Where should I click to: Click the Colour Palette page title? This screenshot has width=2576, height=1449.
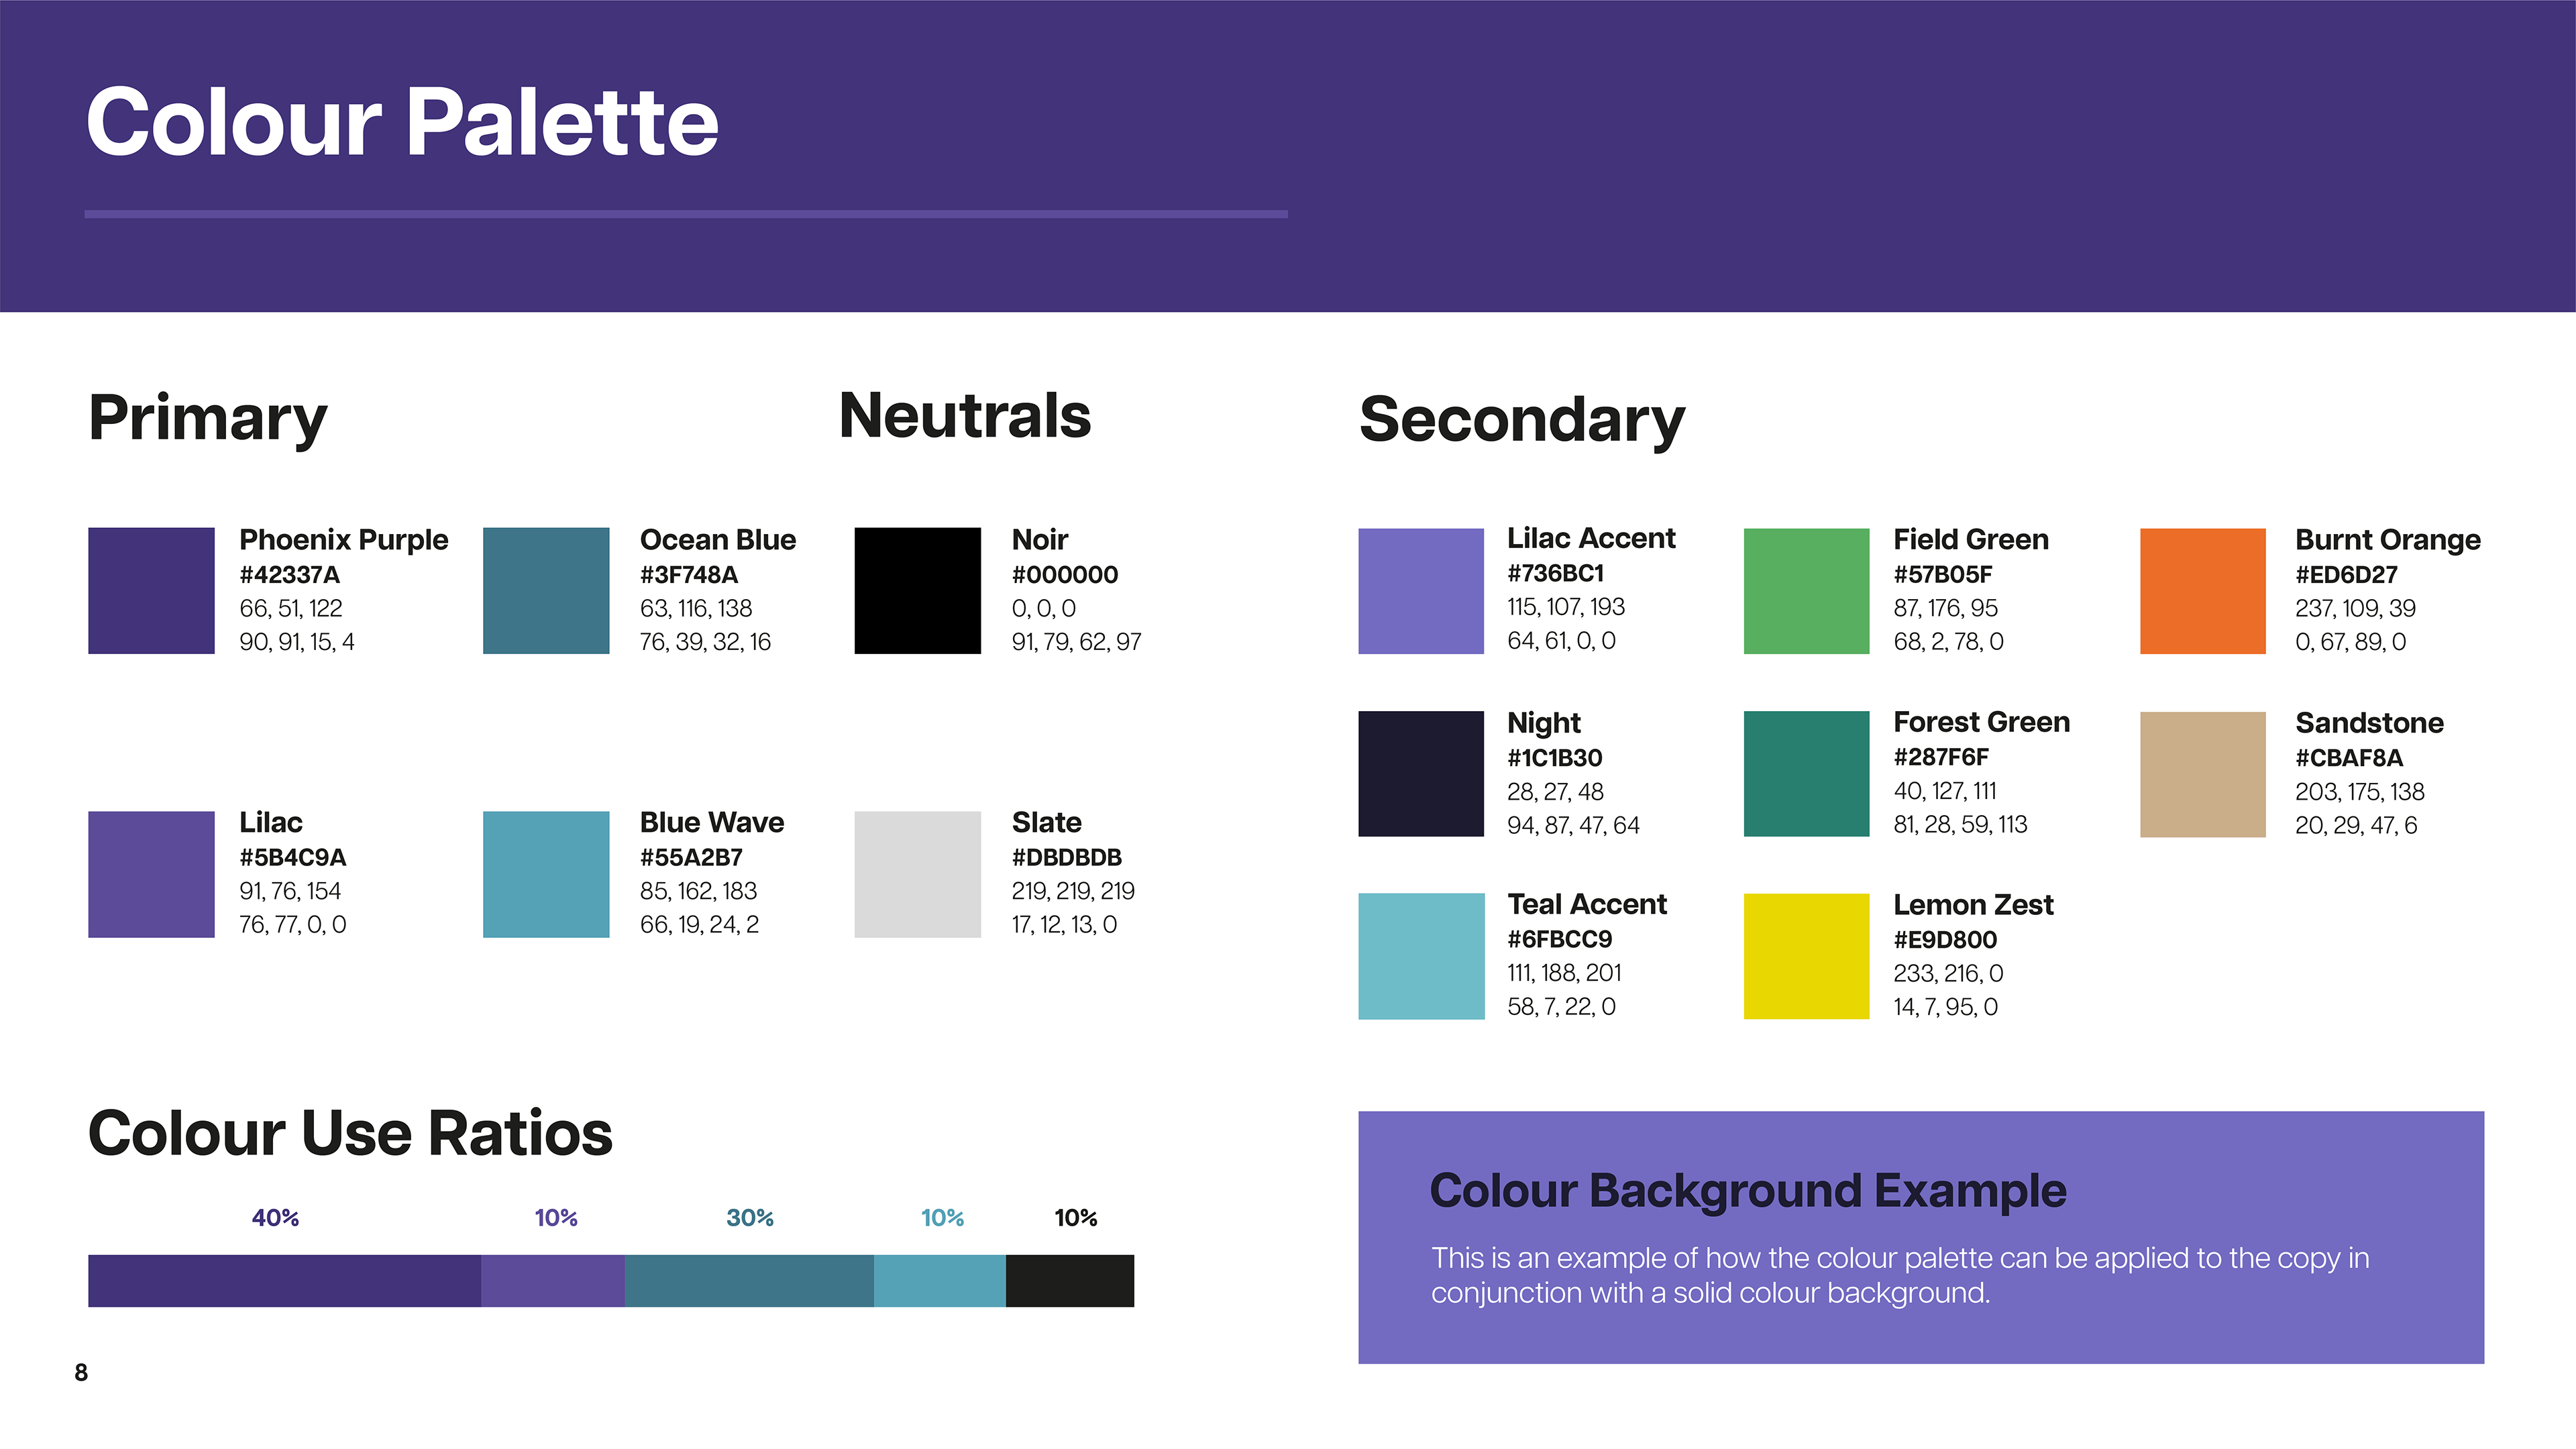click(402, 122)
